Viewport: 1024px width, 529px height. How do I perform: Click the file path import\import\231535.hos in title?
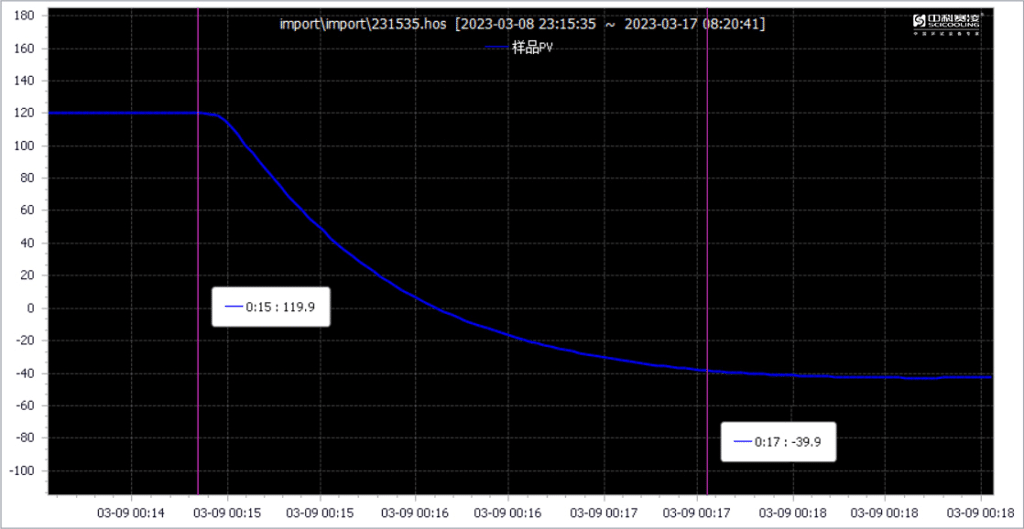(x=363, y=24)
